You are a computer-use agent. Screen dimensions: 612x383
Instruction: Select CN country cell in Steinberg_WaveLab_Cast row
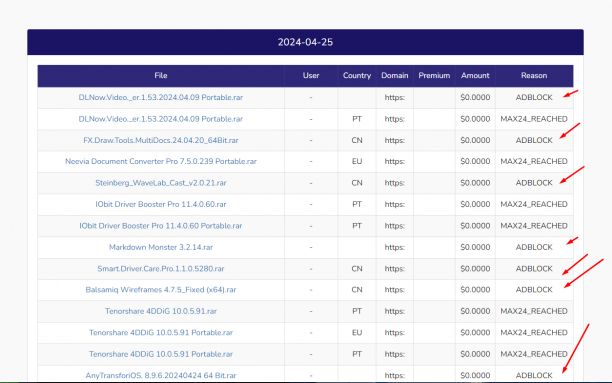(357, 183)
